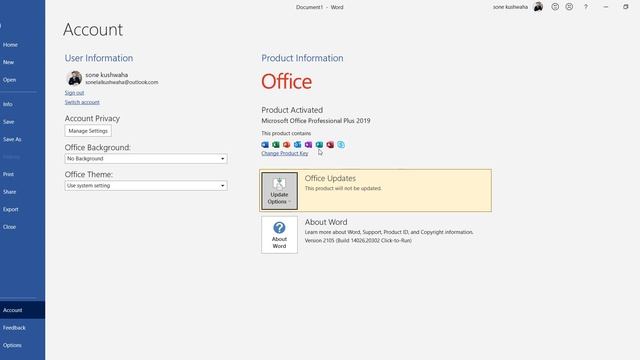The image size is (640, 360).
Task: Open the Share page in the sidebar
Action: (x=22, y=192)
